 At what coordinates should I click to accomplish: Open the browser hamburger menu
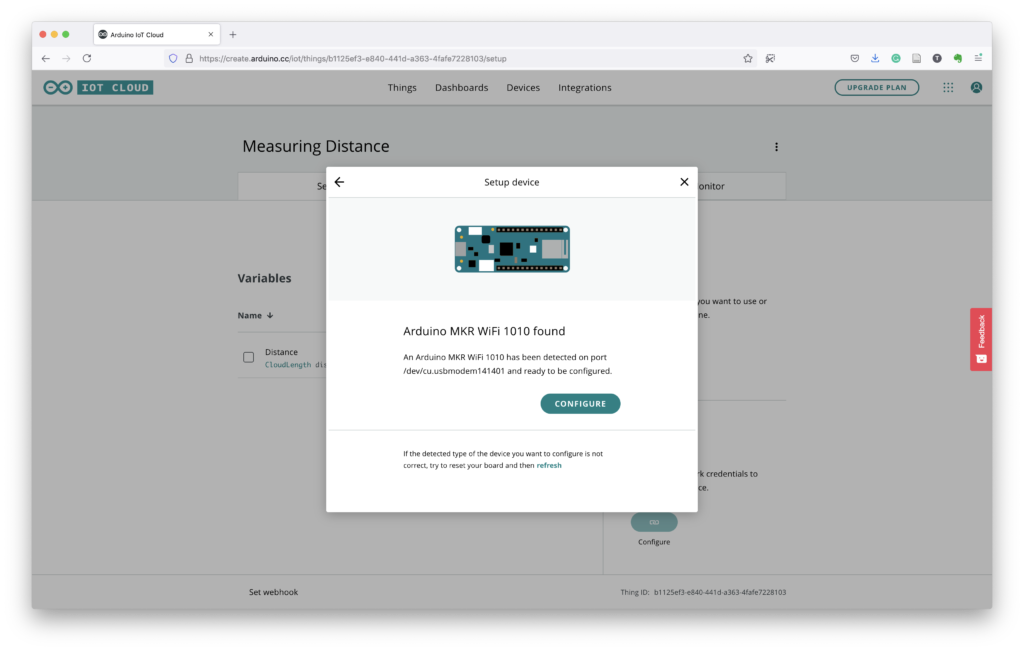(x=978, y=59)
